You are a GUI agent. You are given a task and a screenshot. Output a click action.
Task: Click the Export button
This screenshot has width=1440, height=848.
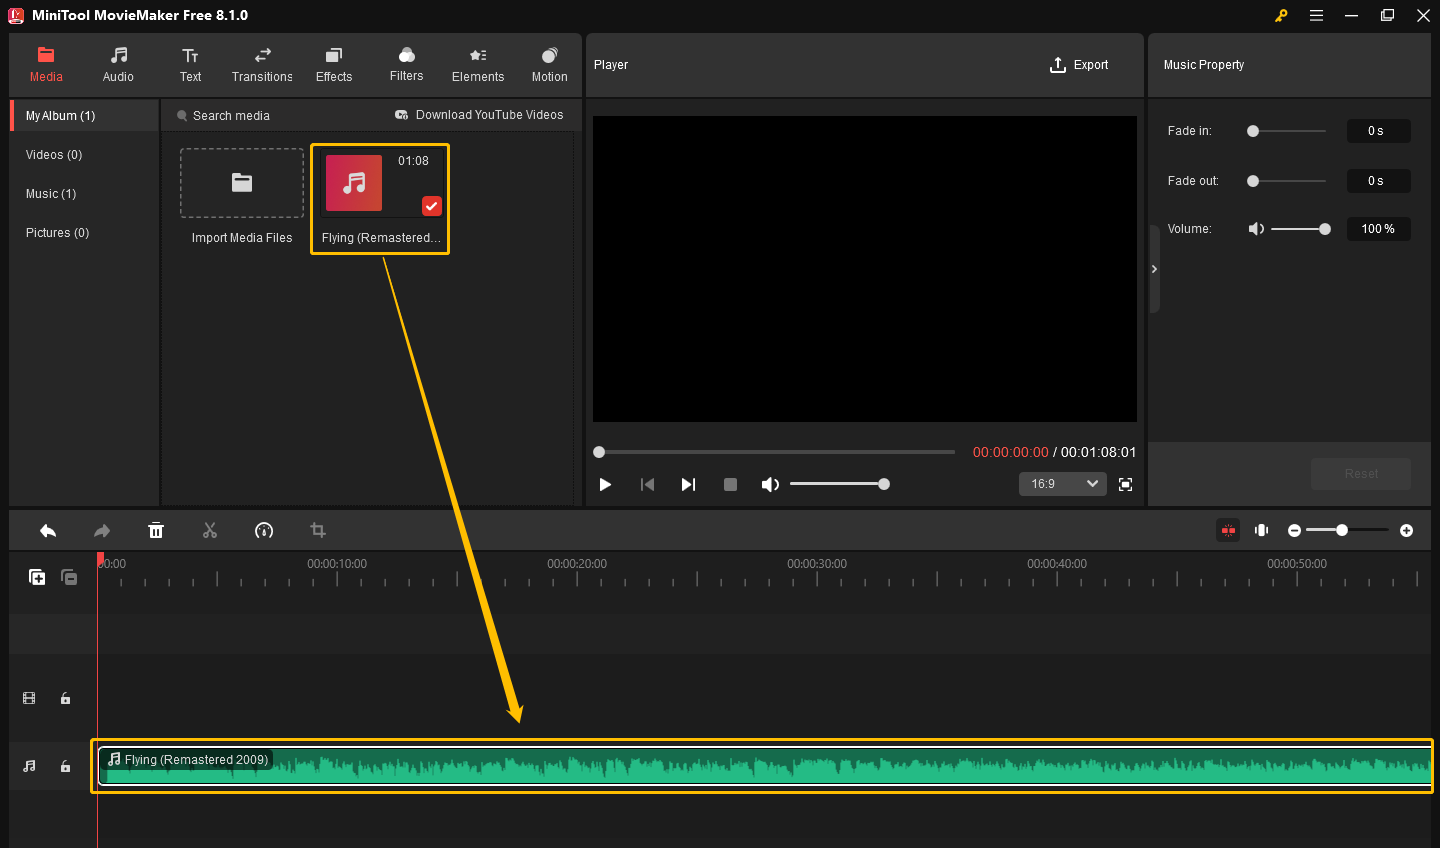(x=1079, y=65)
